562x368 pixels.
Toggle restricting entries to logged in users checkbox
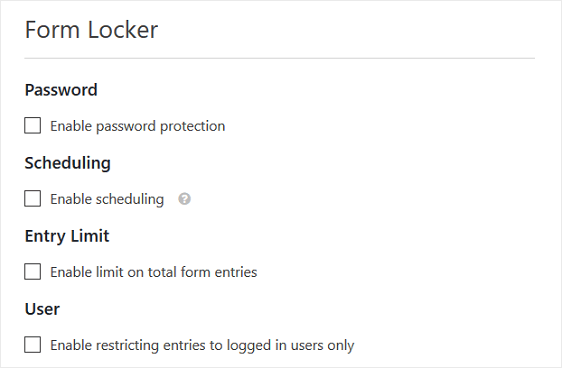pyautogui.click(x=33, y=345)
